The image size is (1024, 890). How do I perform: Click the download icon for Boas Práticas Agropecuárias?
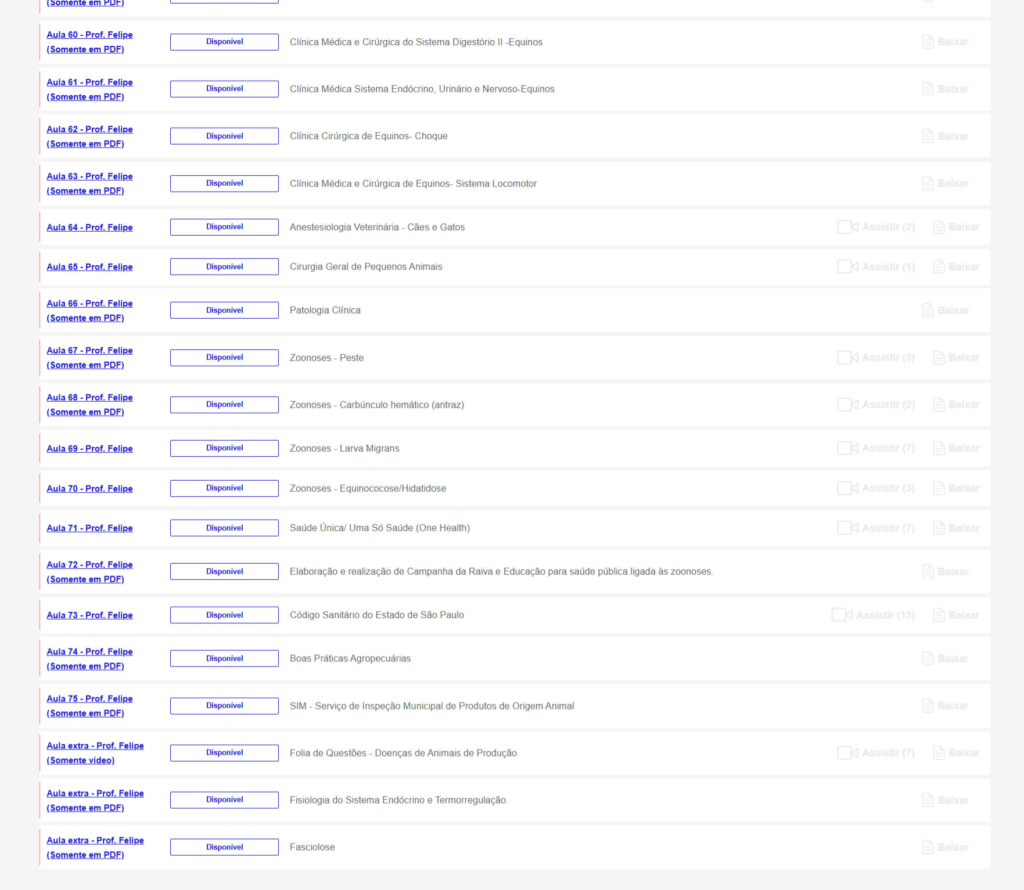point(928,659)
